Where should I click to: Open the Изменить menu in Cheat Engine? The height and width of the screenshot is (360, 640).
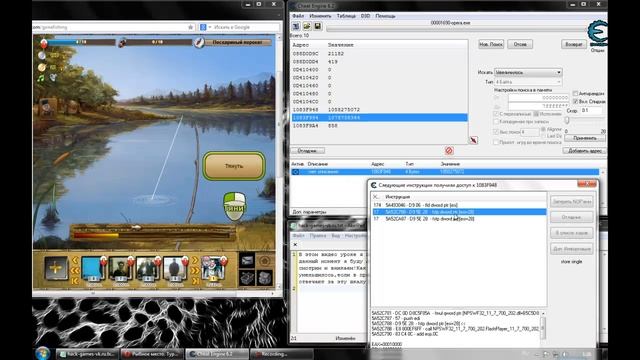point(320,16)
